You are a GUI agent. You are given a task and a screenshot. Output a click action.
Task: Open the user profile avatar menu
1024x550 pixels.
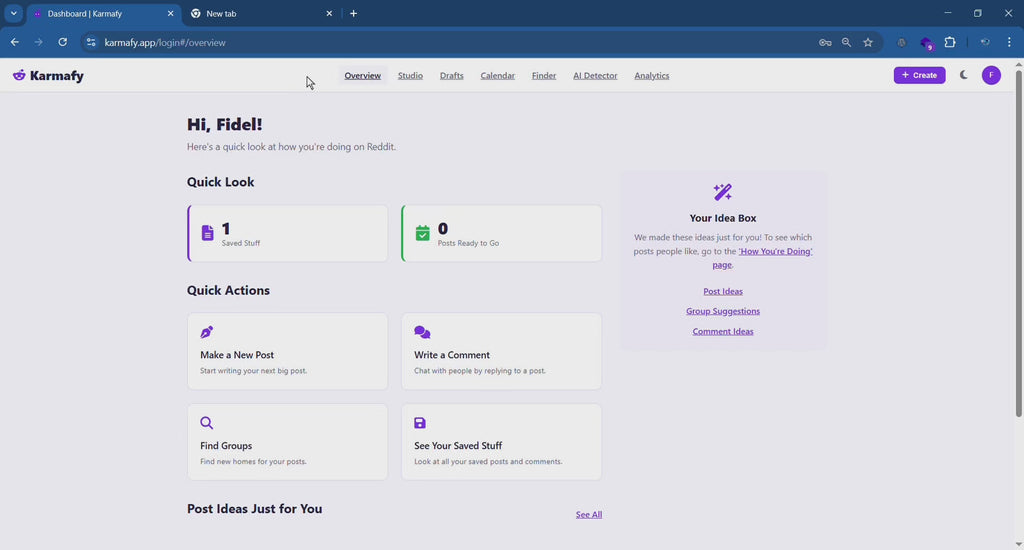point(991,75)
